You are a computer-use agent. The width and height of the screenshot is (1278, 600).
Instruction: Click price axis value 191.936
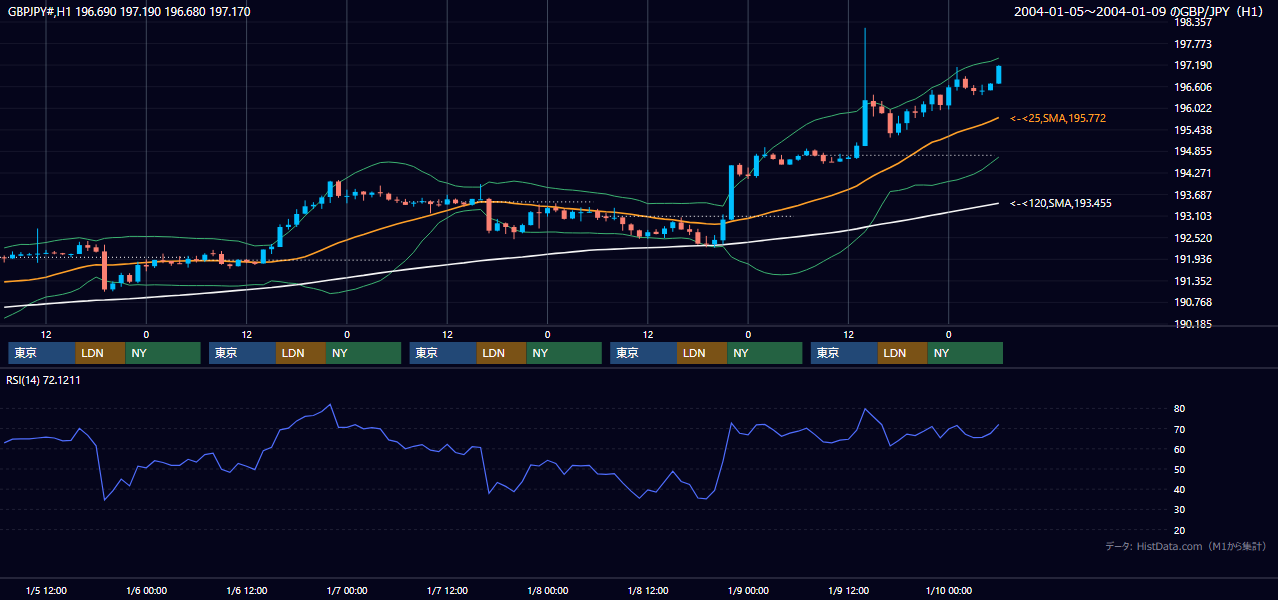click(x=1192, y=259)
